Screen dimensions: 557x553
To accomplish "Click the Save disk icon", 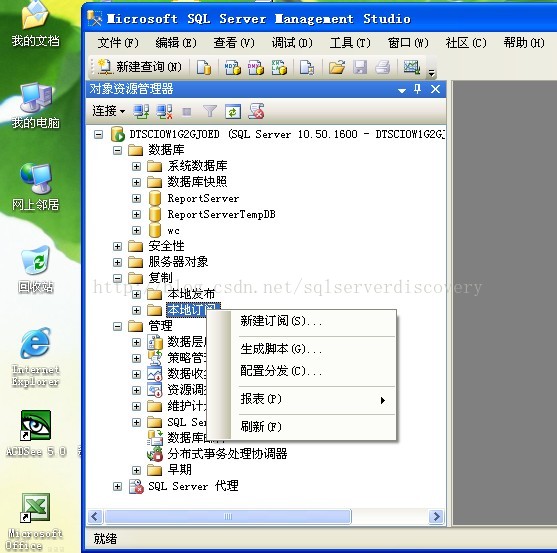I will click(360, 67).
